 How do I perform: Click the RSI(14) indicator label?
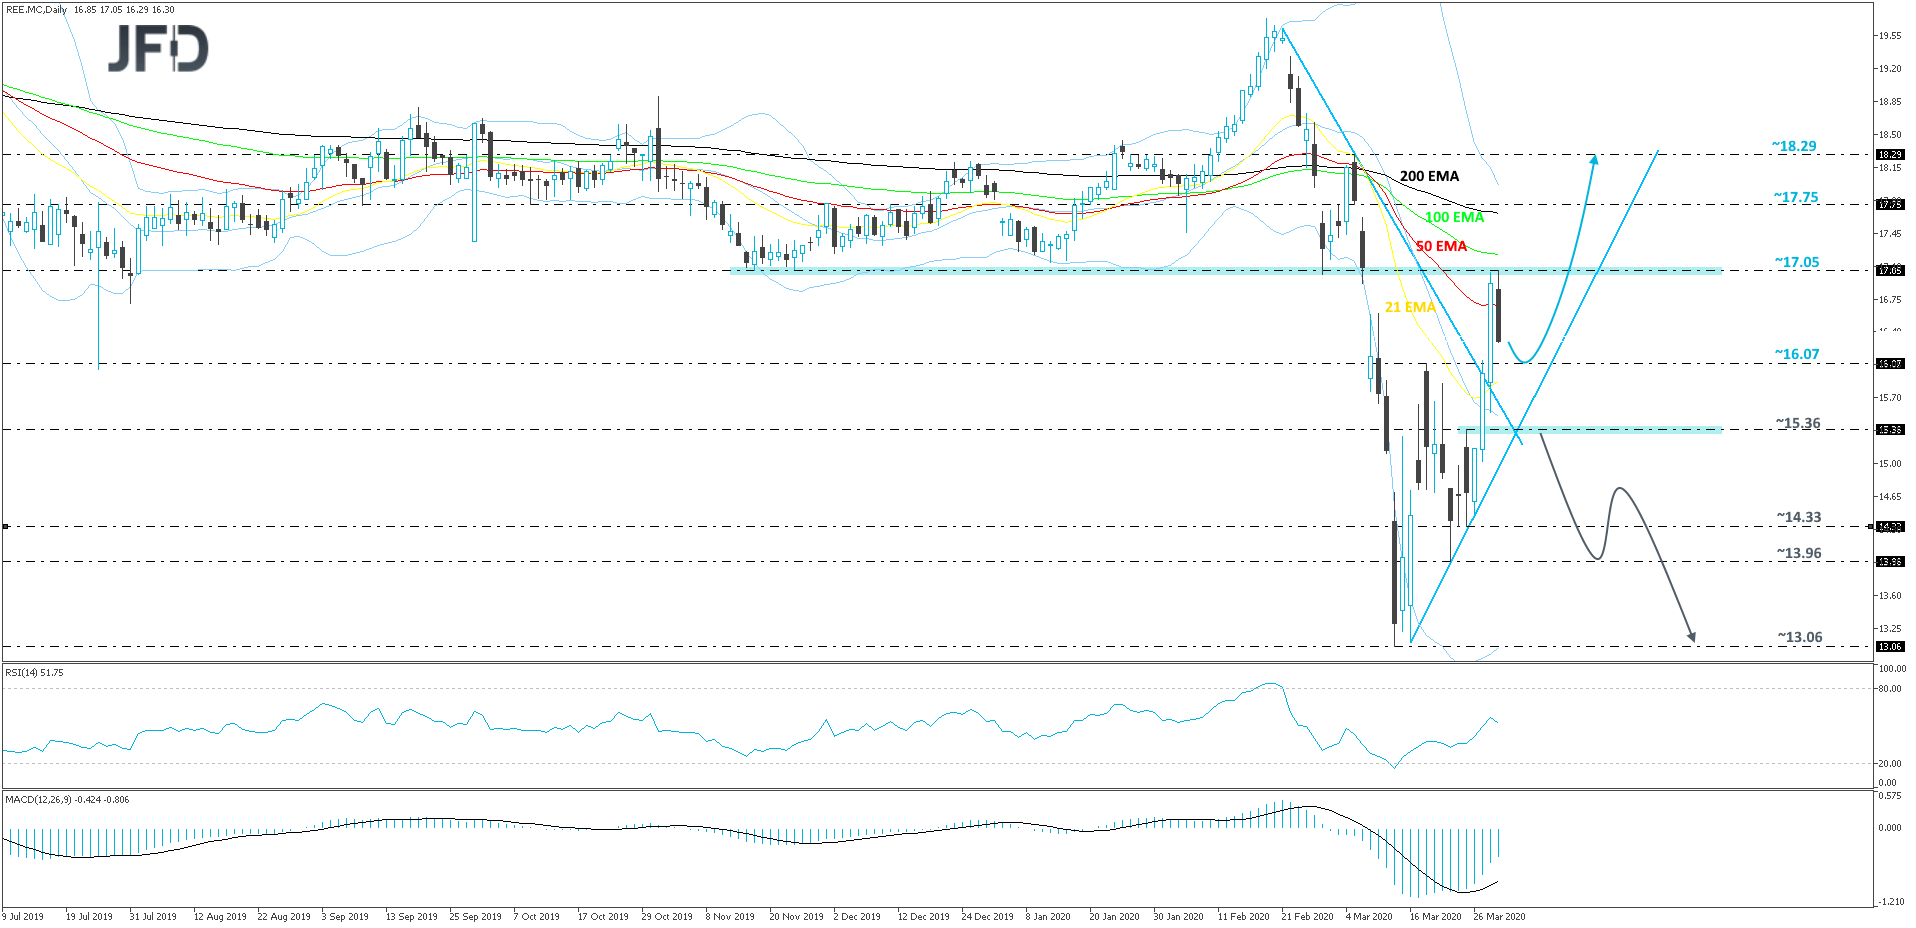[x=34, y=673]
